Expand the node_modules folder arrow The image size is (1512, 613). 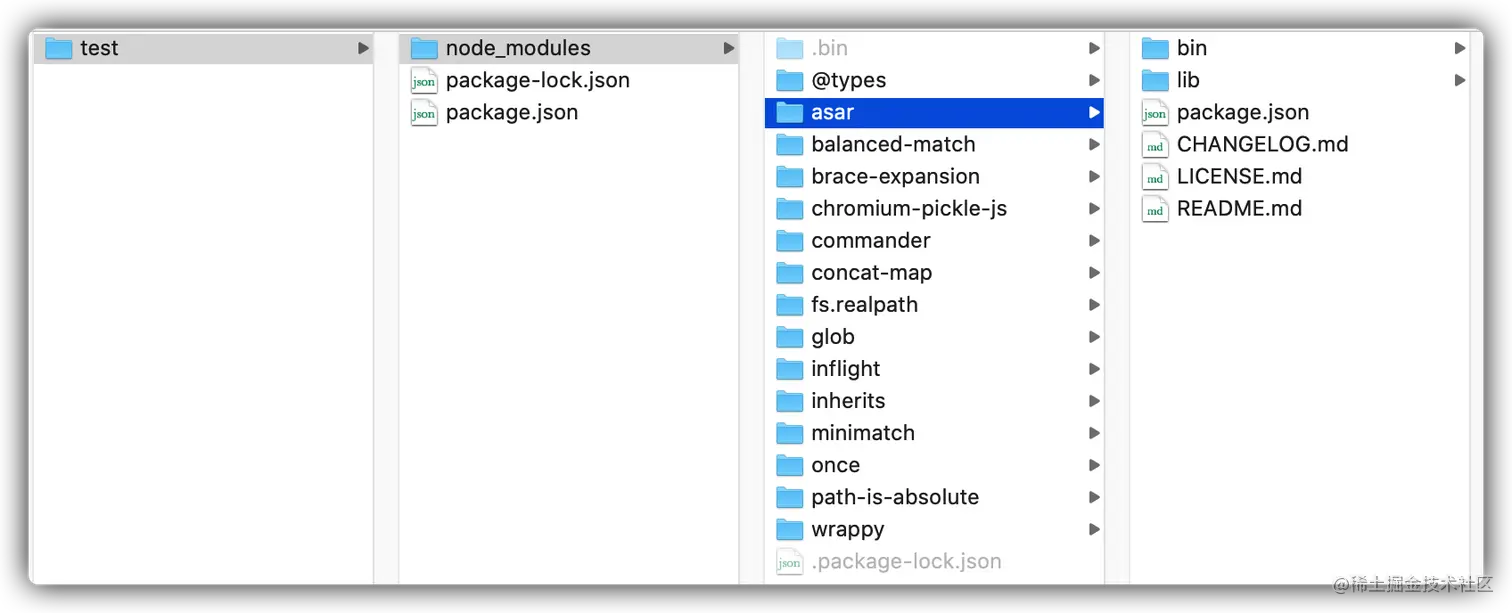[729, 48]
